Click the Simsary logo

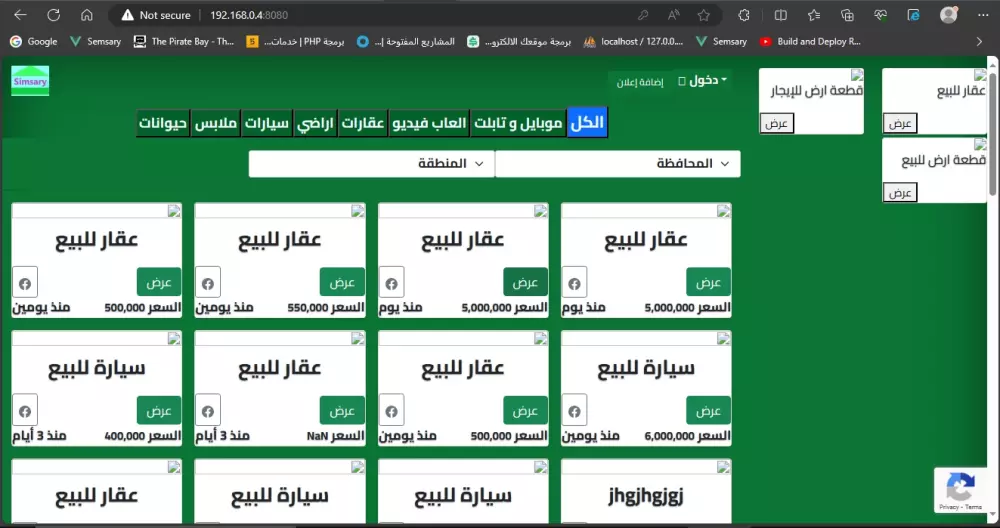pos(30,81)
